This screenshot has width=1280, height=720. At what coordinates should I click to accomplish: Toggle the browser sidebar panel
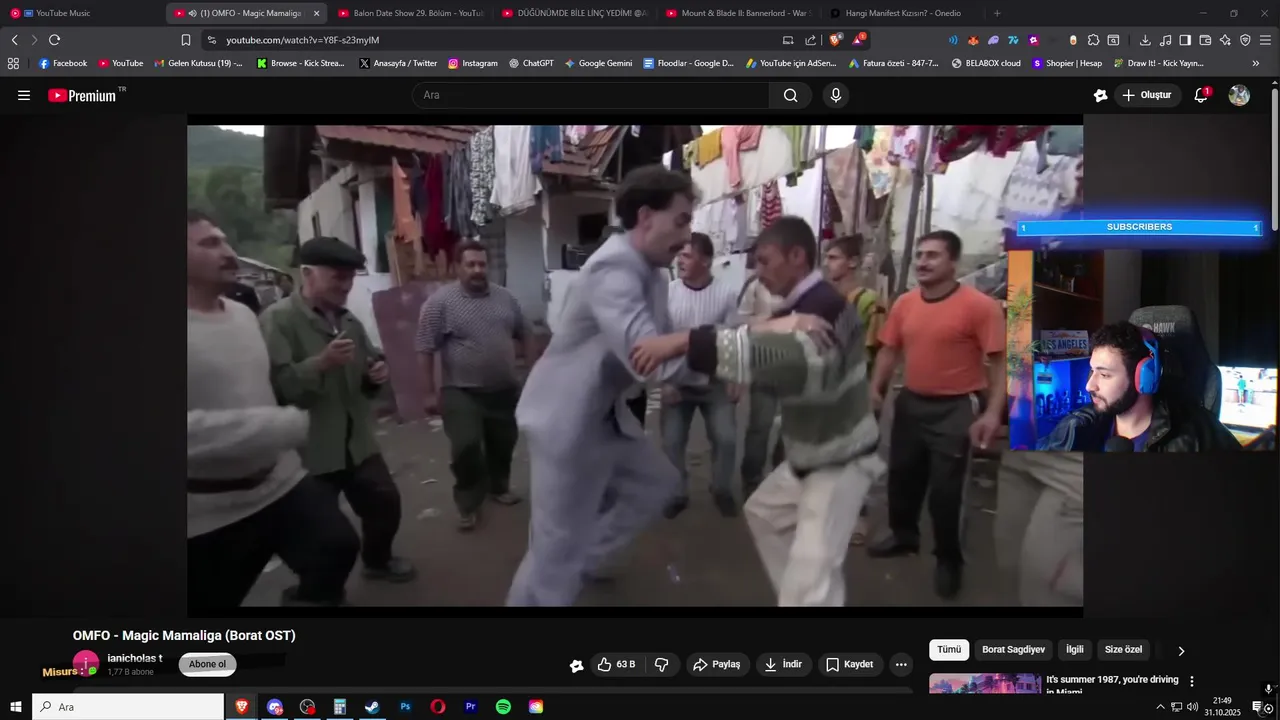(x=1185, y=40)
